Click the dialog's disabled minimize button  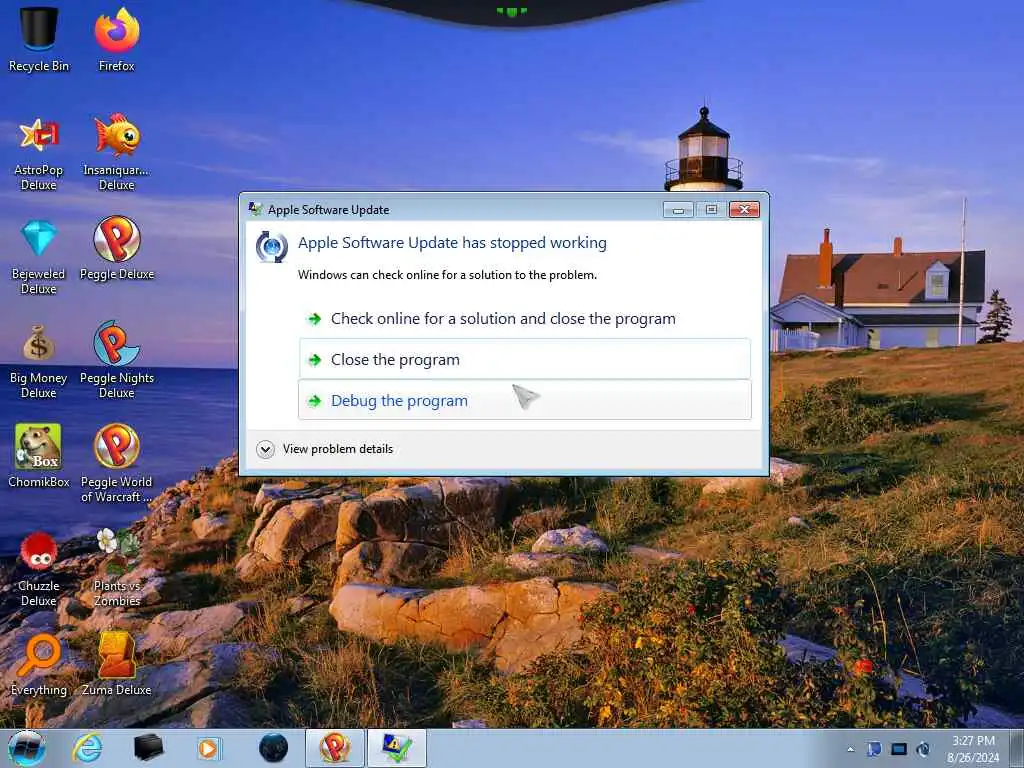[x=679, y=210]
